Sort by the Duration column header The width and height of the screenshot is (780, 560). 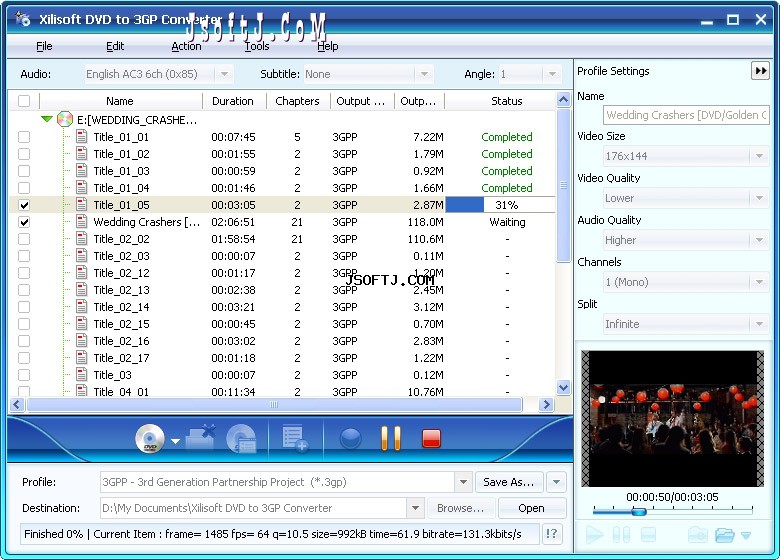(x=233, y=101)
